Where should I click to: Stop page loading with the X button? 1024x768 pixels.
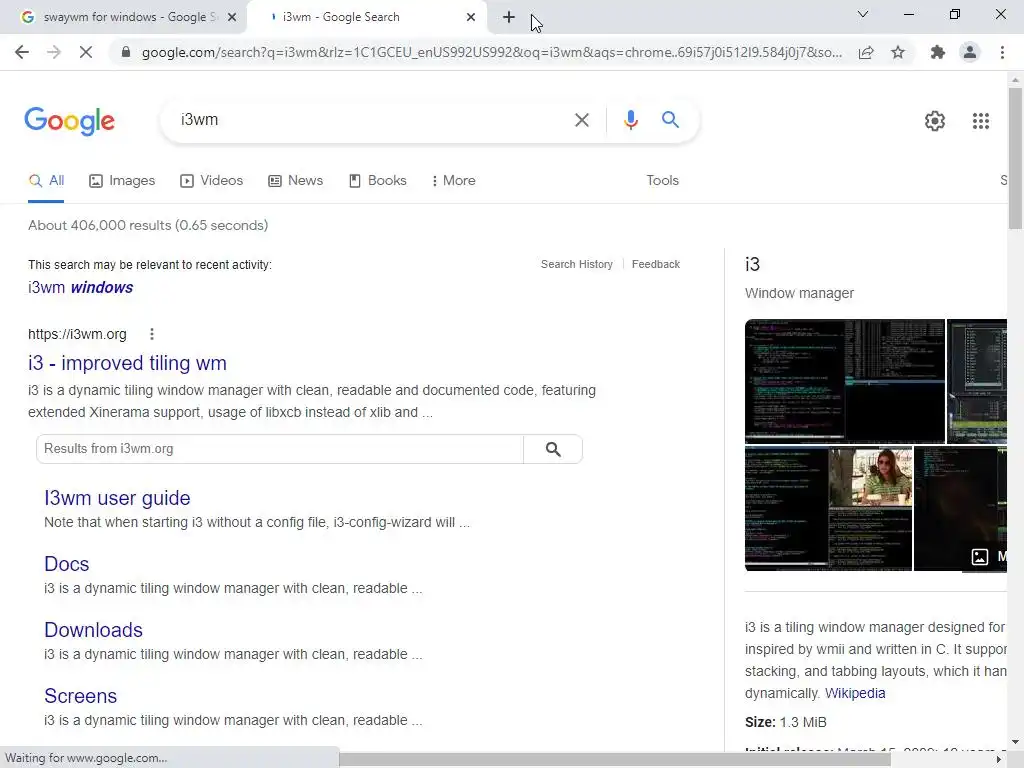86,52
